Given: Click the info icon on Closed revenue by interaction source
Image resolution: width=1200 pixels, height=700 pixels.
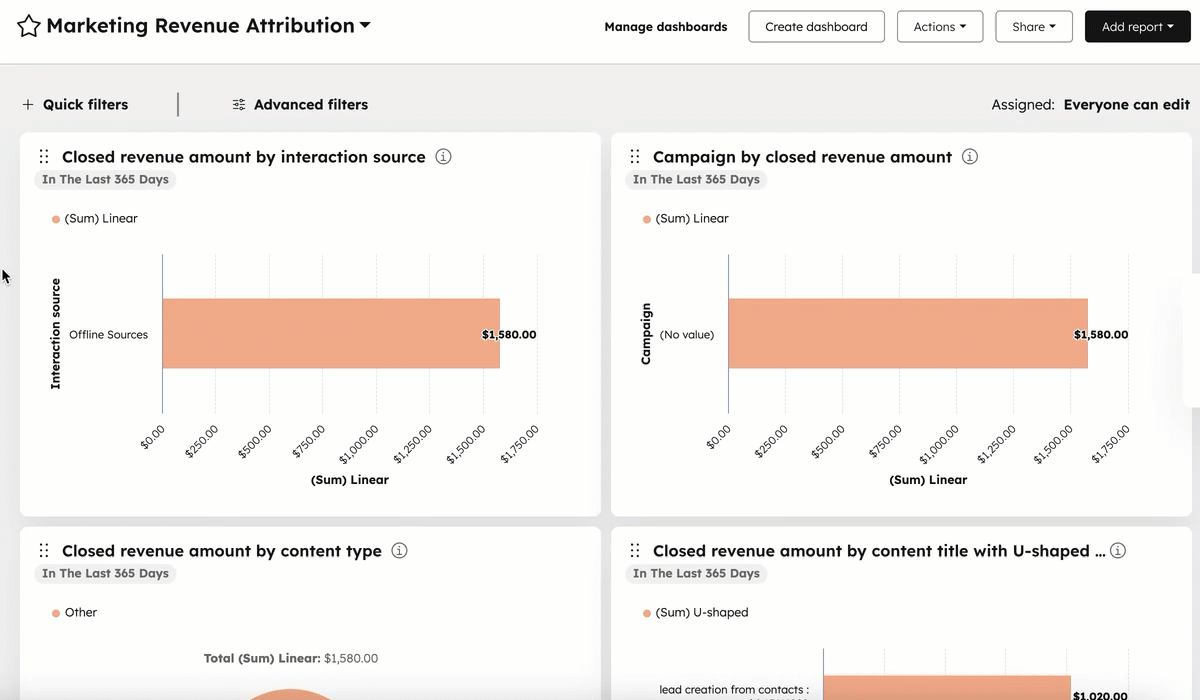Looking at the screenshot, I should 443,156.
